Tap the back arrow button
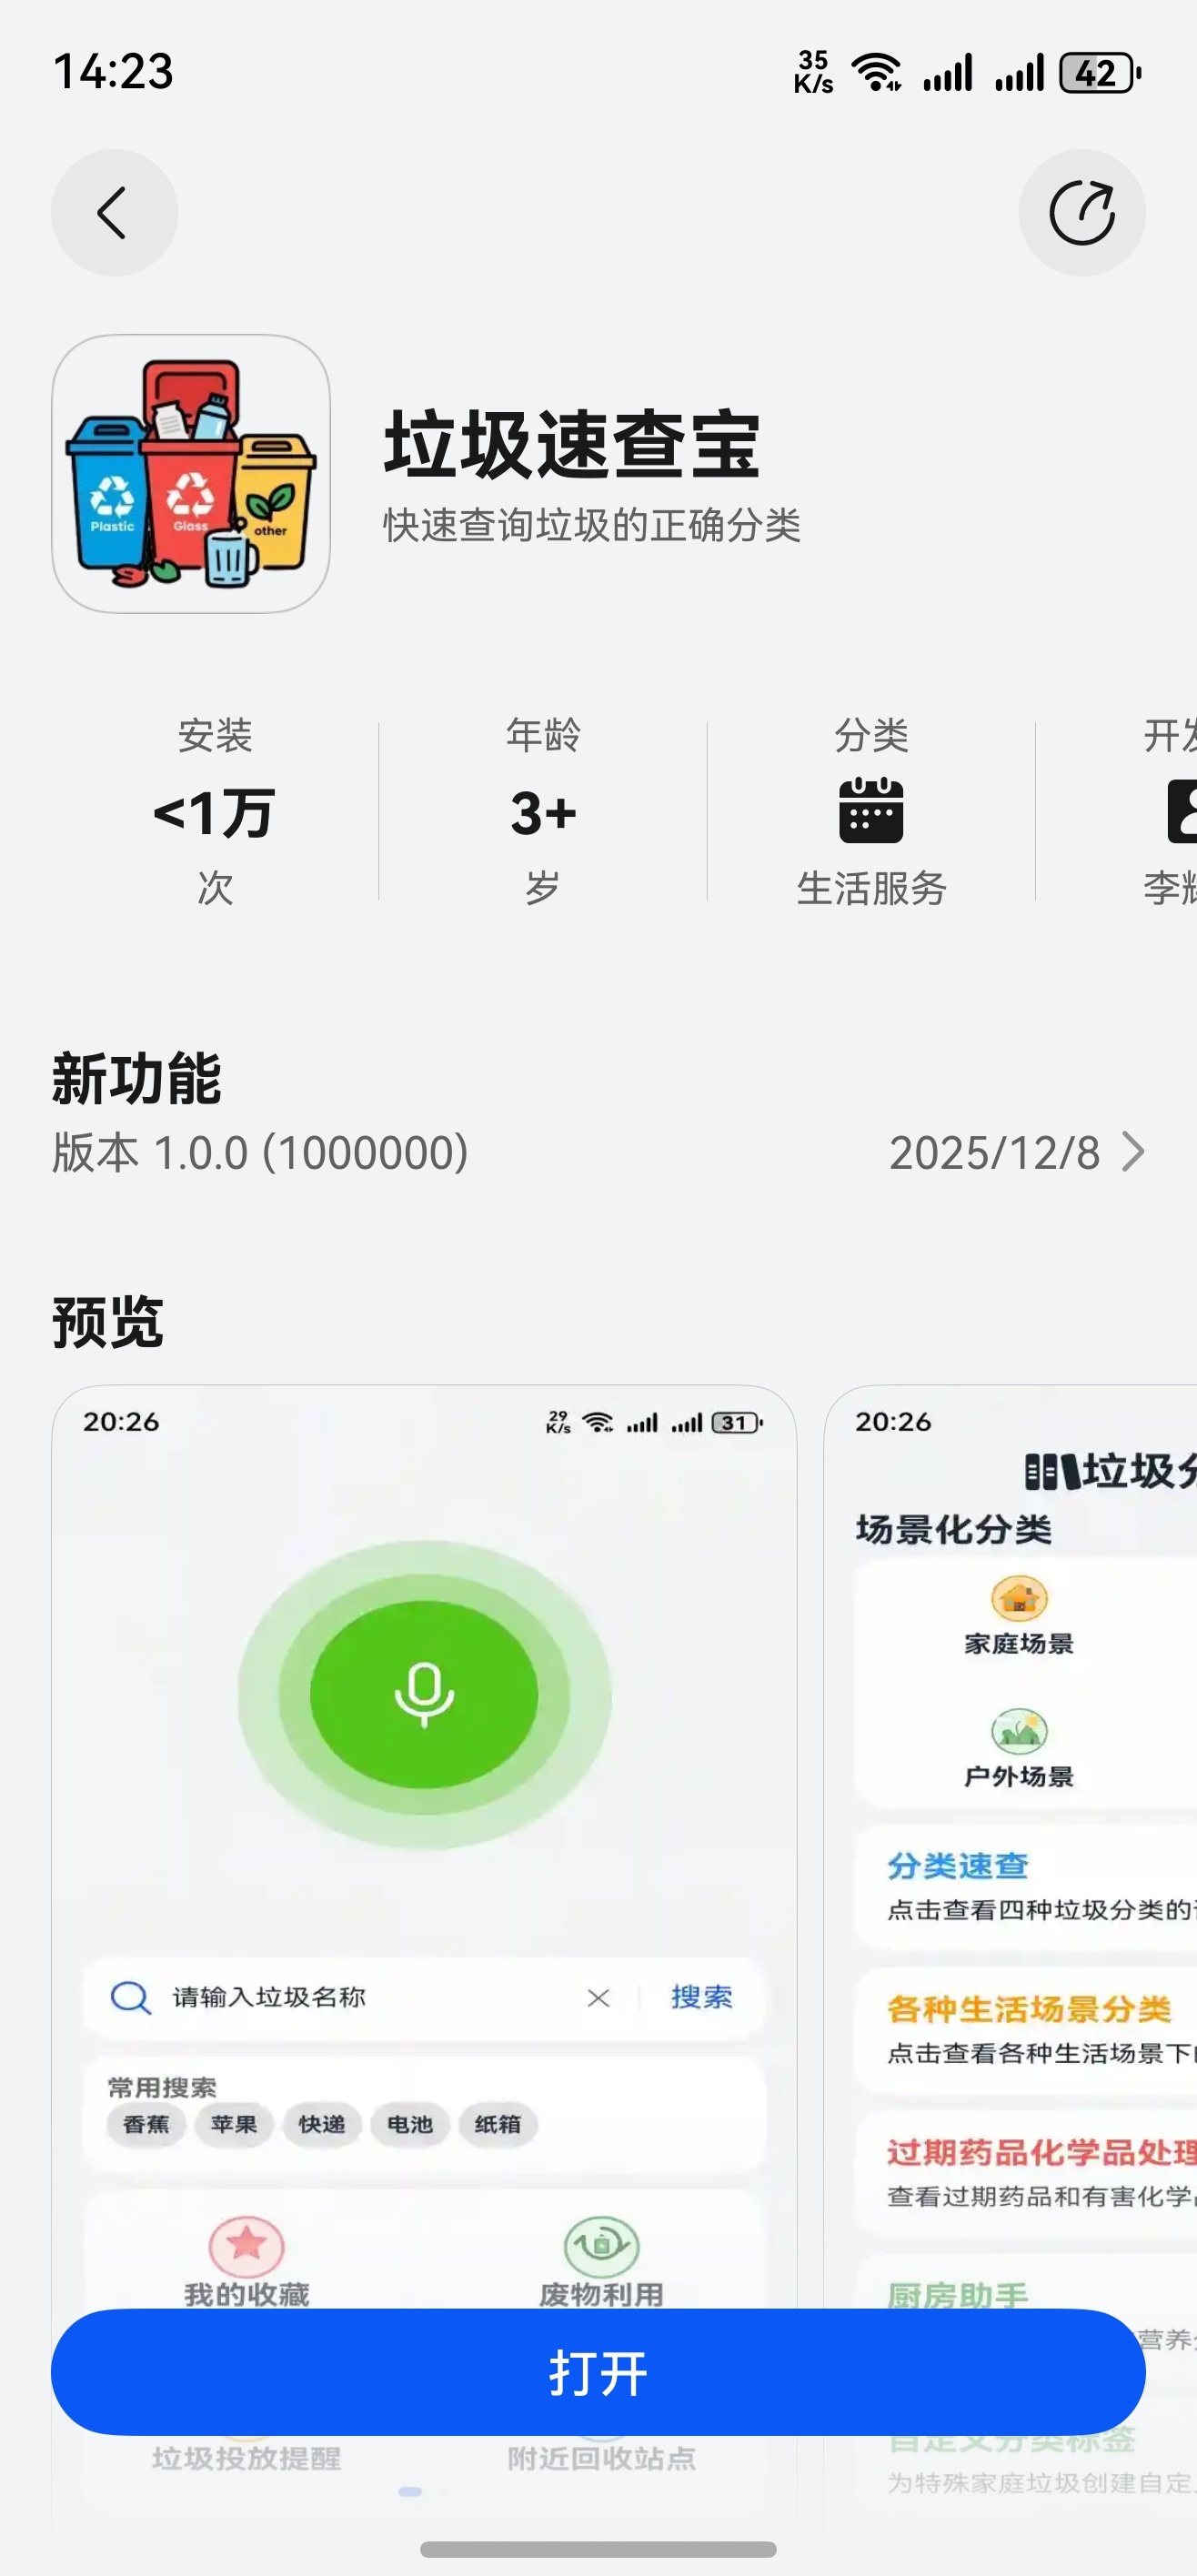1197x2576 pixels. pos(114,213)
